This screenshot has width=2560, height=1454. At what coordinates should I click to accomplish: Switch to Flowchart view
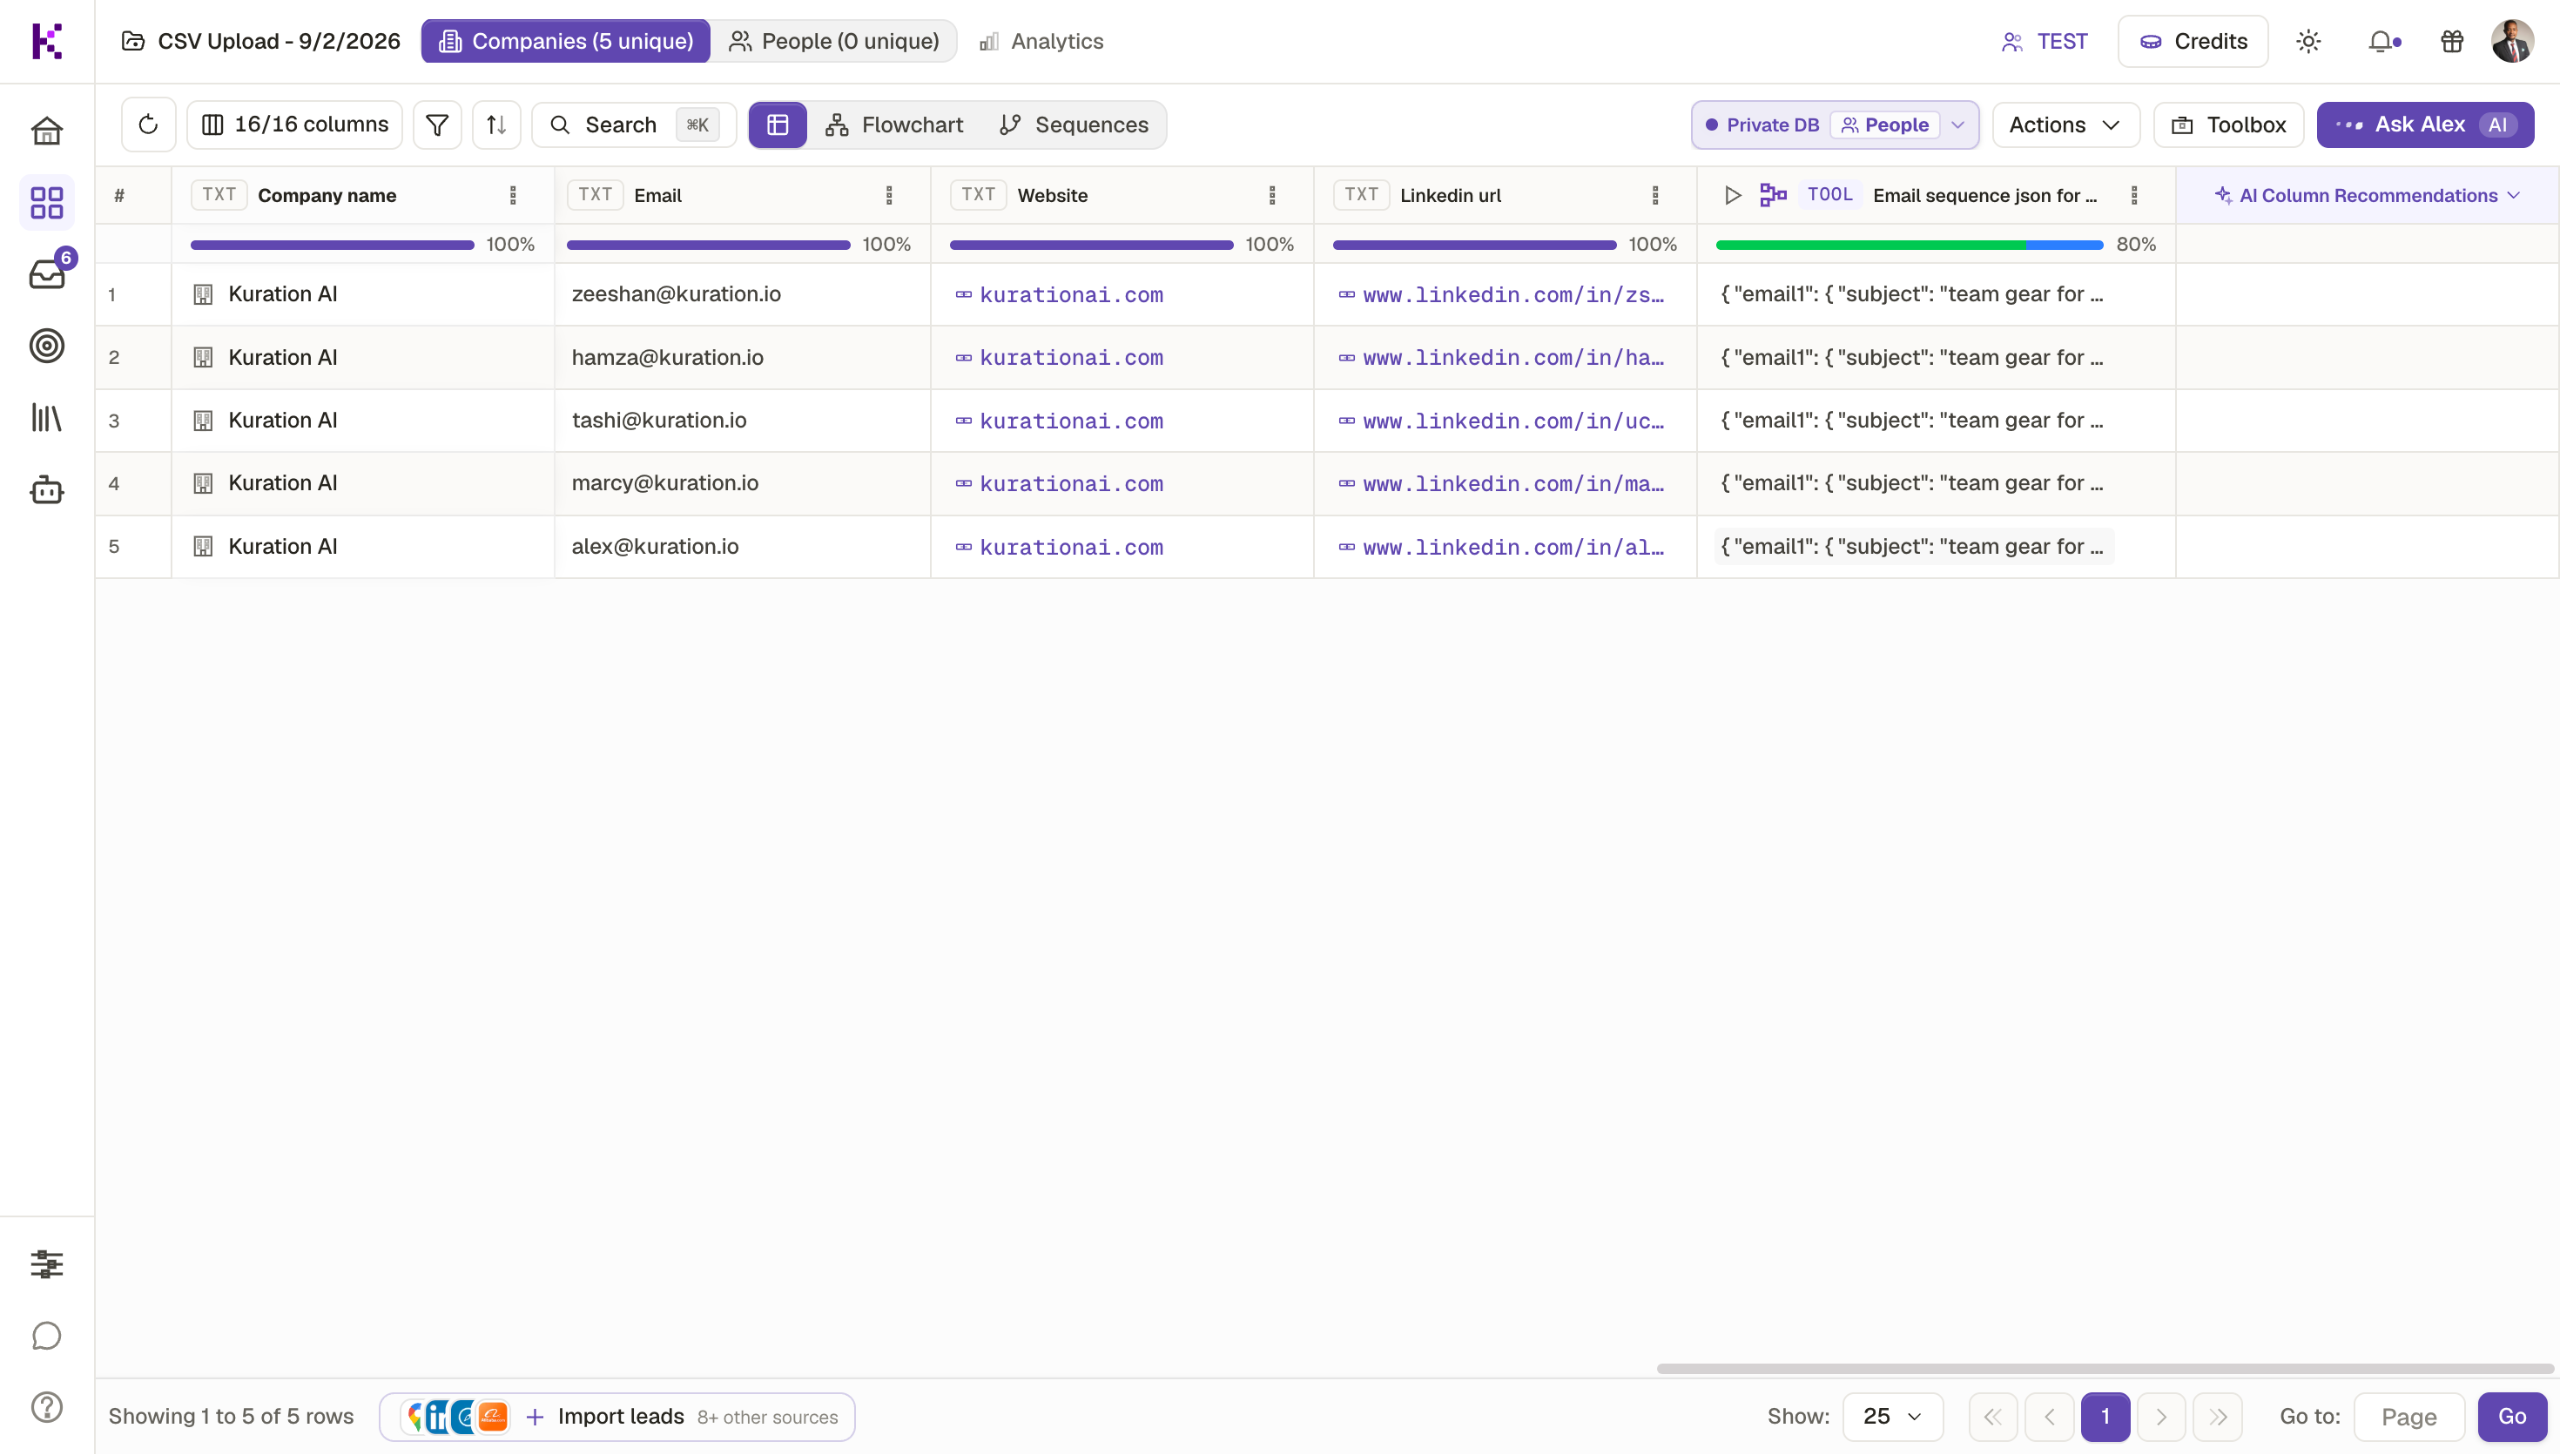[x=894, y=125]
